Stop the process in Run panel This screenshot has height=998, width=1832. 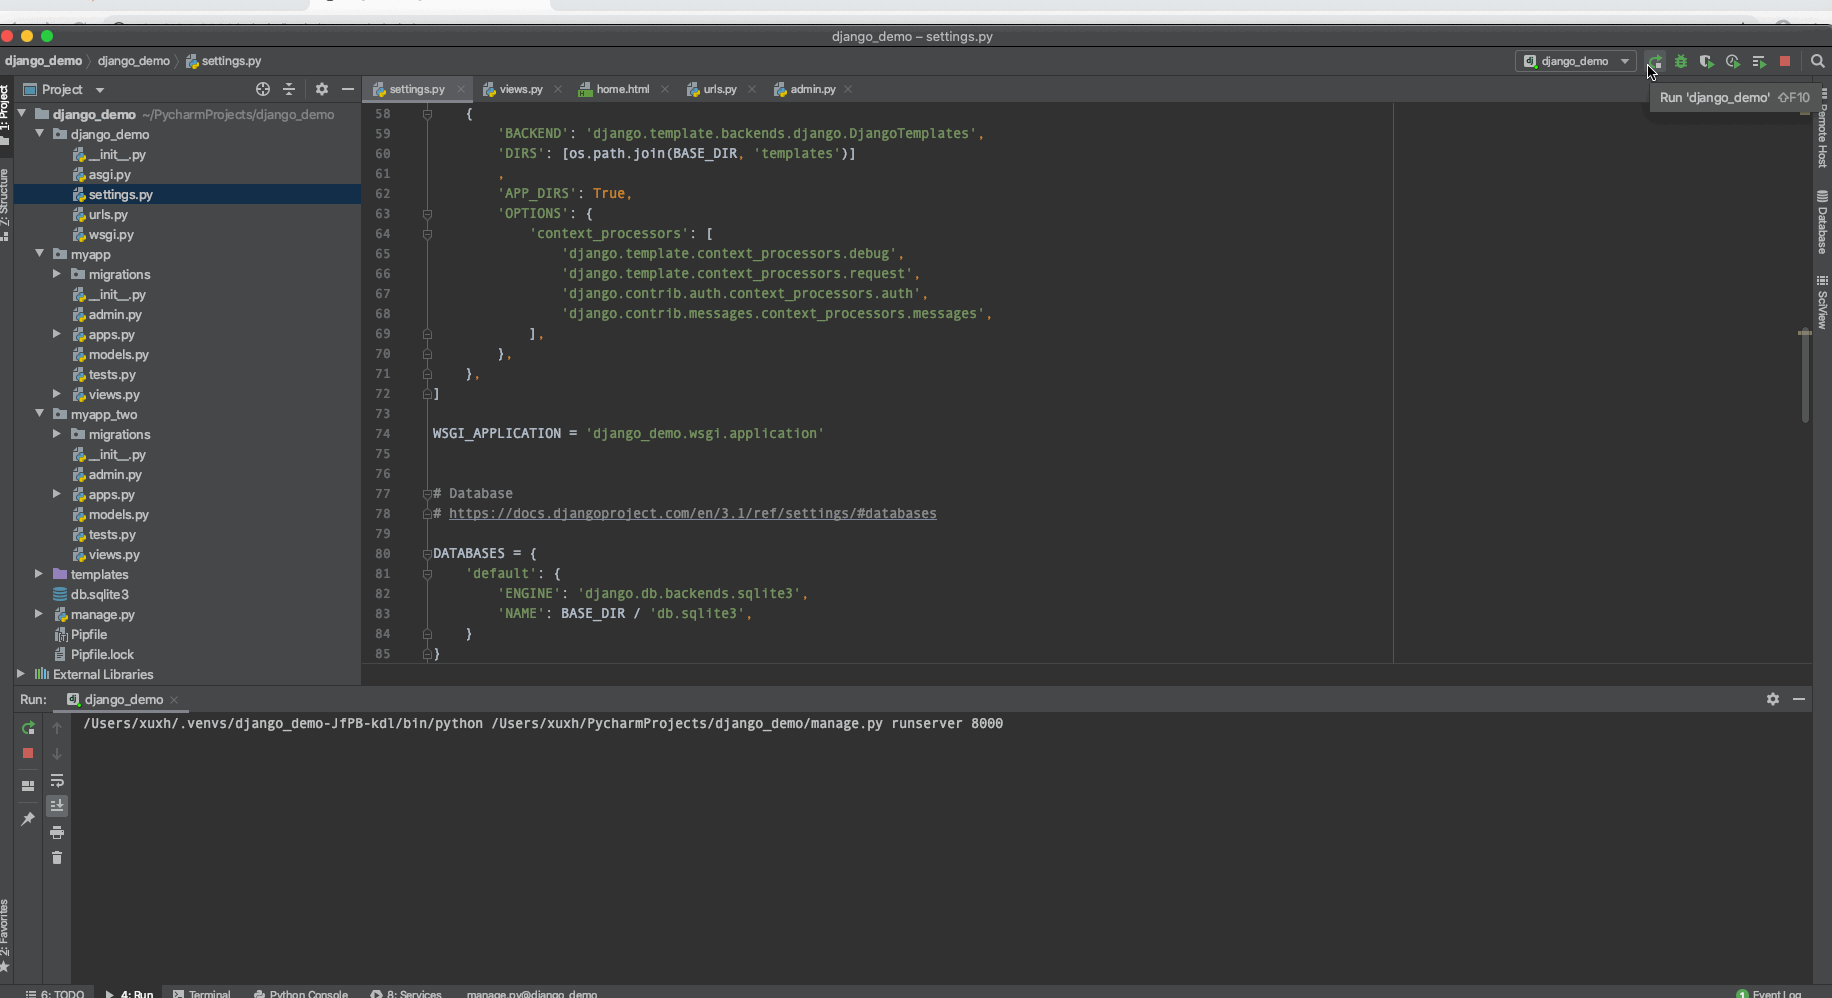coord(28,753)
